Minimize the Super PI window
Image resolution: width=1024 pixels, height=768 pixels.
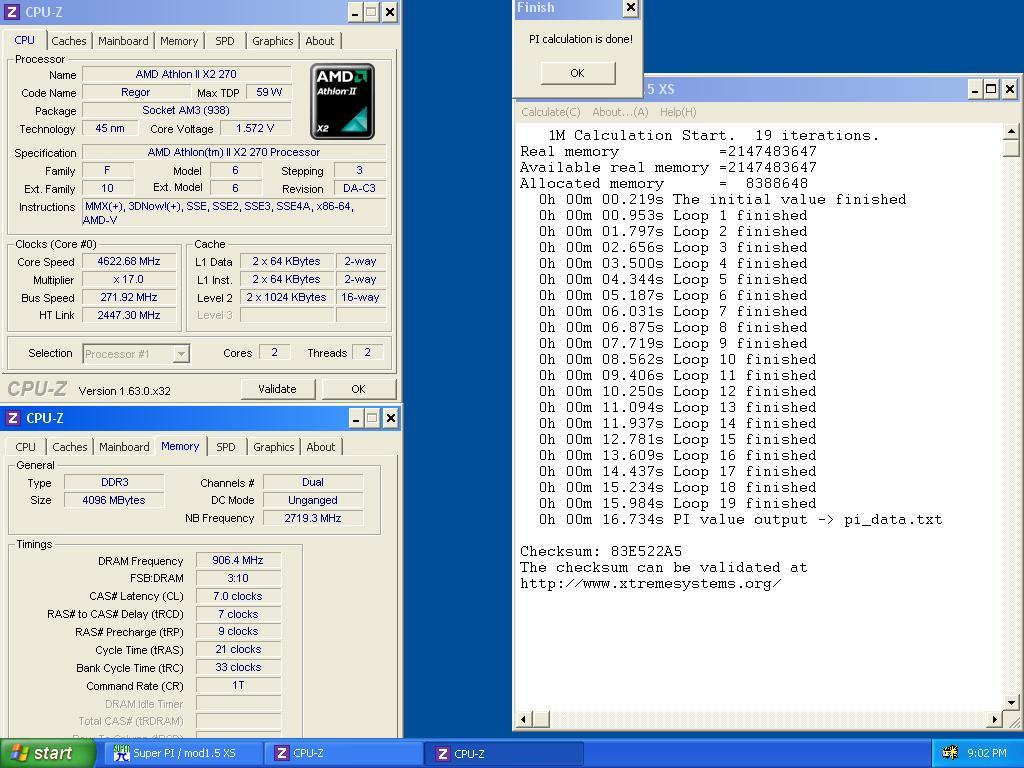974,89
